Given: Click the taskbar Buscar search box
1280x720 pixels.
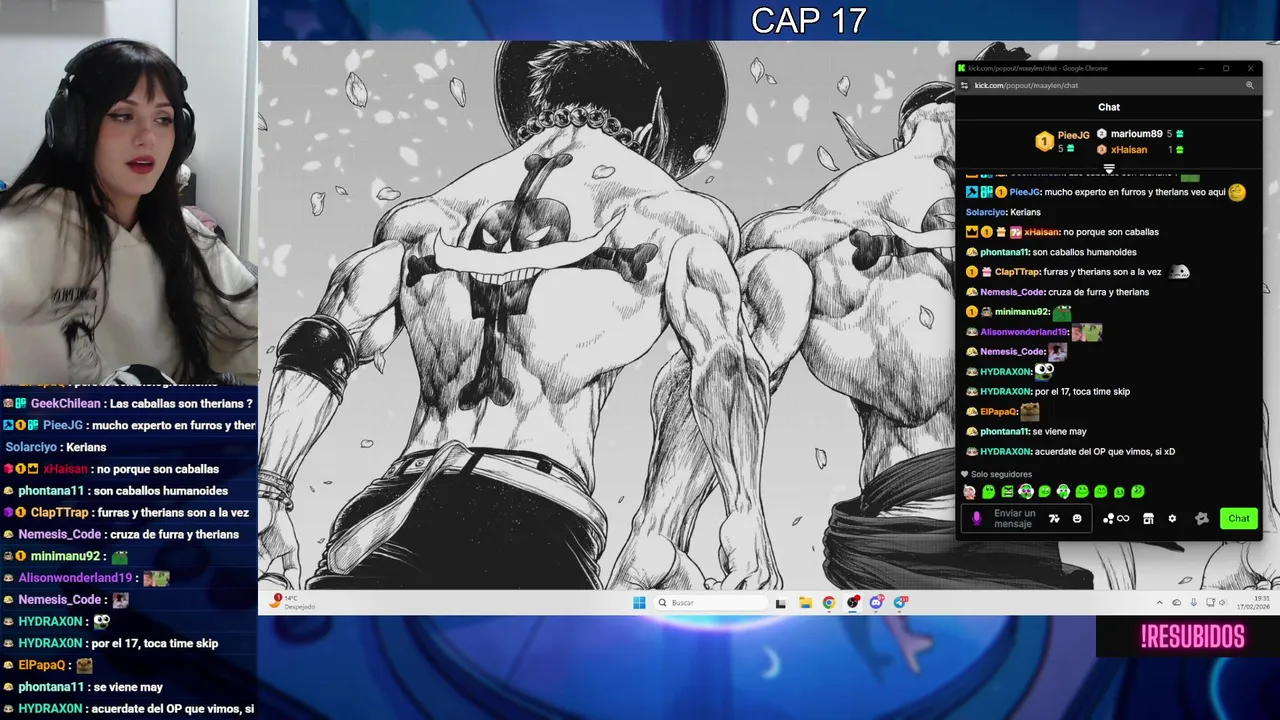Looking at the screenshot, I should pyautogui.click(x=711, y=602).
